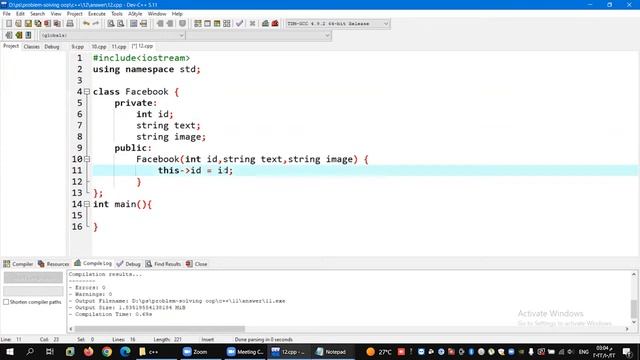This screenshot has height=360, width=640.
Task: Switch to the 11.cpp editor tab
Action: [119, 47]
